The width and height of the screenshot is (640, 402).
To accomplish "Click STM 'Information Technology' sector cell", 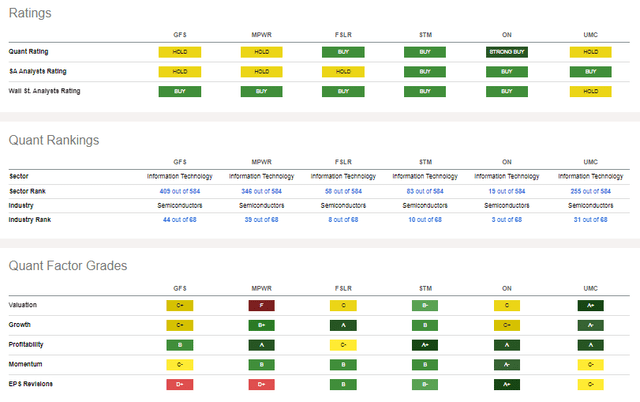I will click(x=425, y=176).
